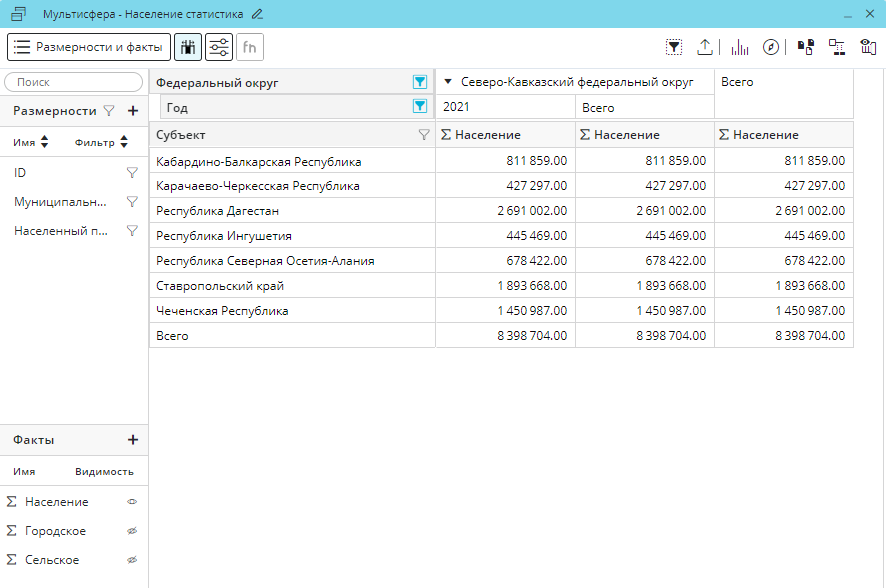This screenshot has width=886, height=588.
Task: Click the filter icon in the top toolbar
Action: pos(675,47)
